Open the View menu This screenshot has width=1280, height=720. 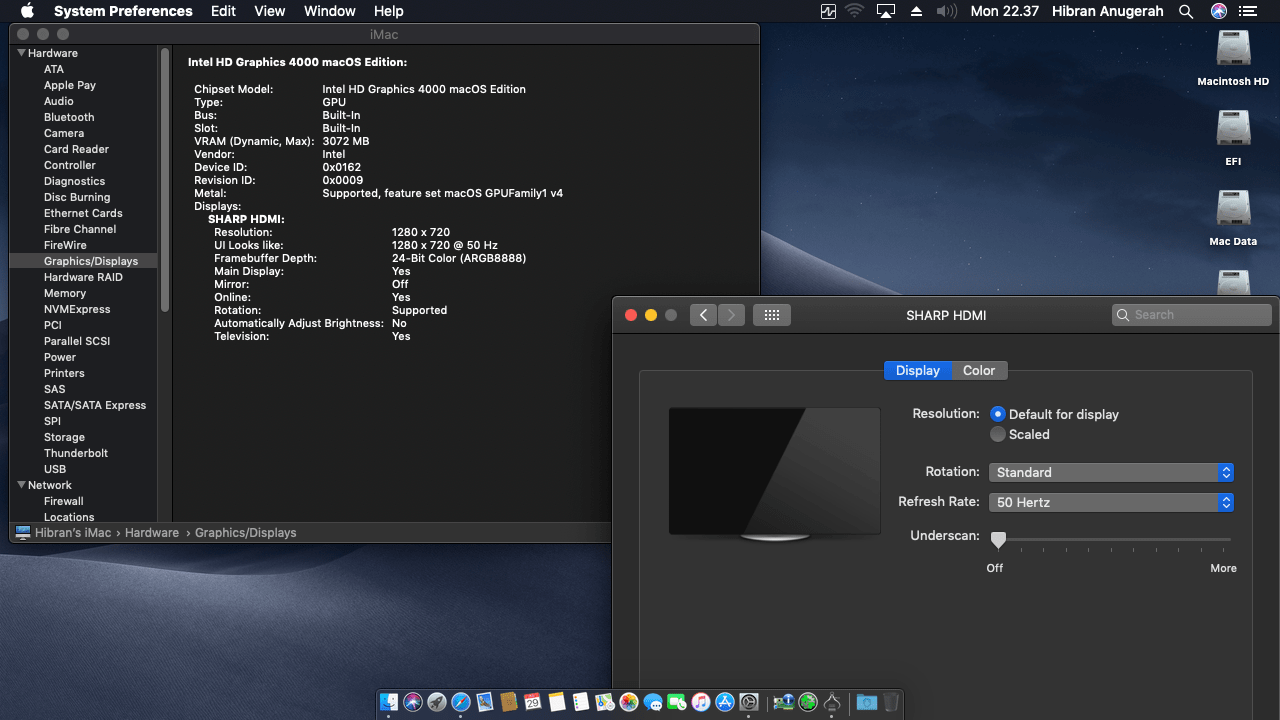[270, 11]
